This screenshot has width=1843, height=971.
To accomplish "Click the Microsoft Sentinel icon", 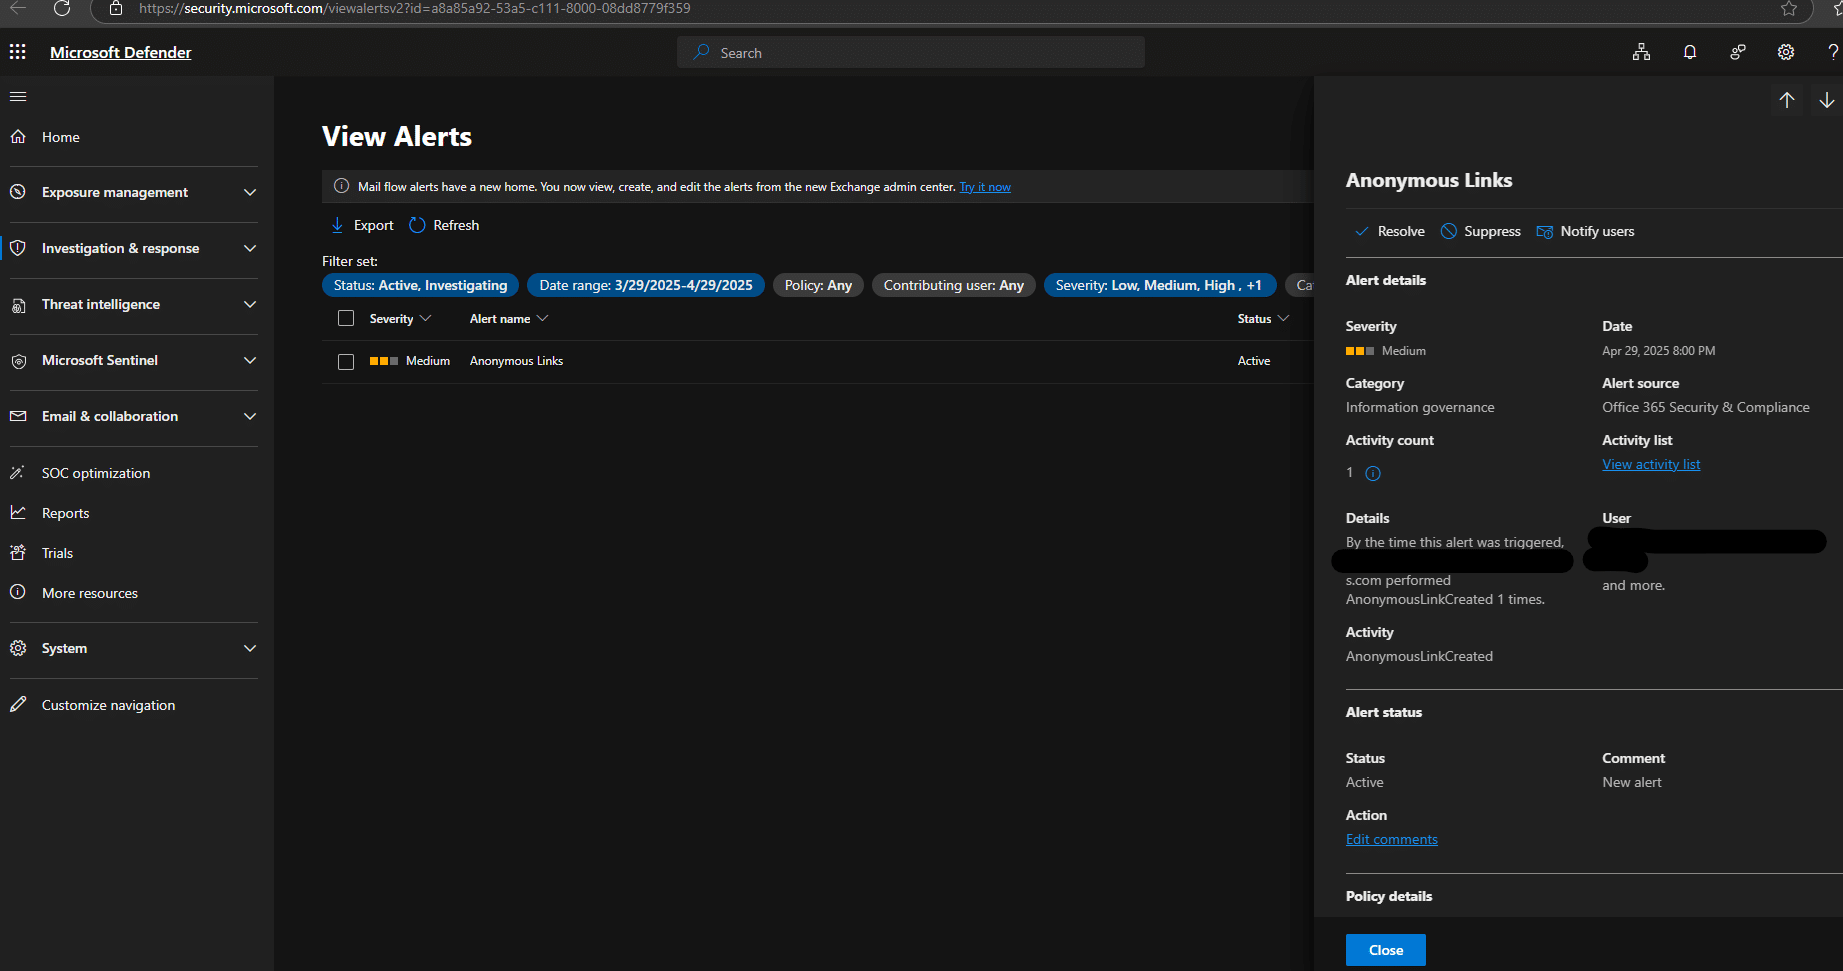I will 18,361.
